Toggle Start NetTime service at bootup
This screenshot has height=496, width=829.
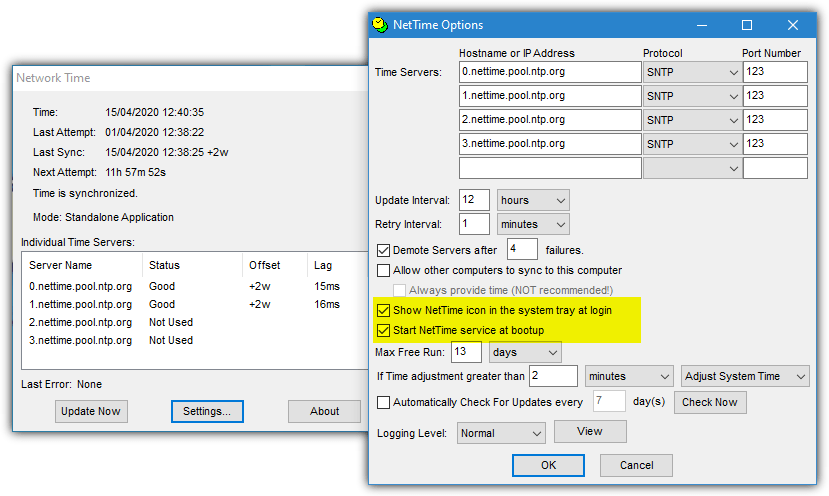[x=383, y=330]
